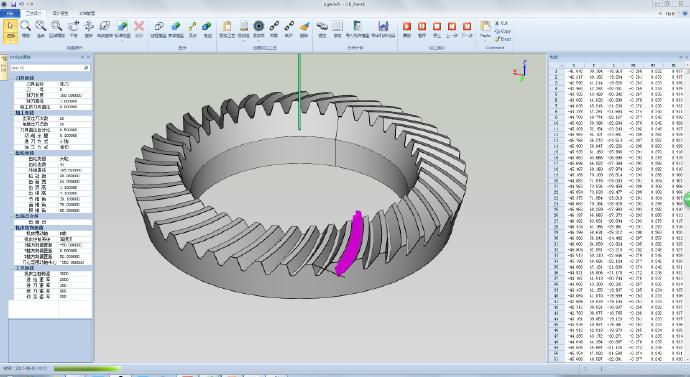Click the XYZ axis orientation indicator

tap(520, 71)
